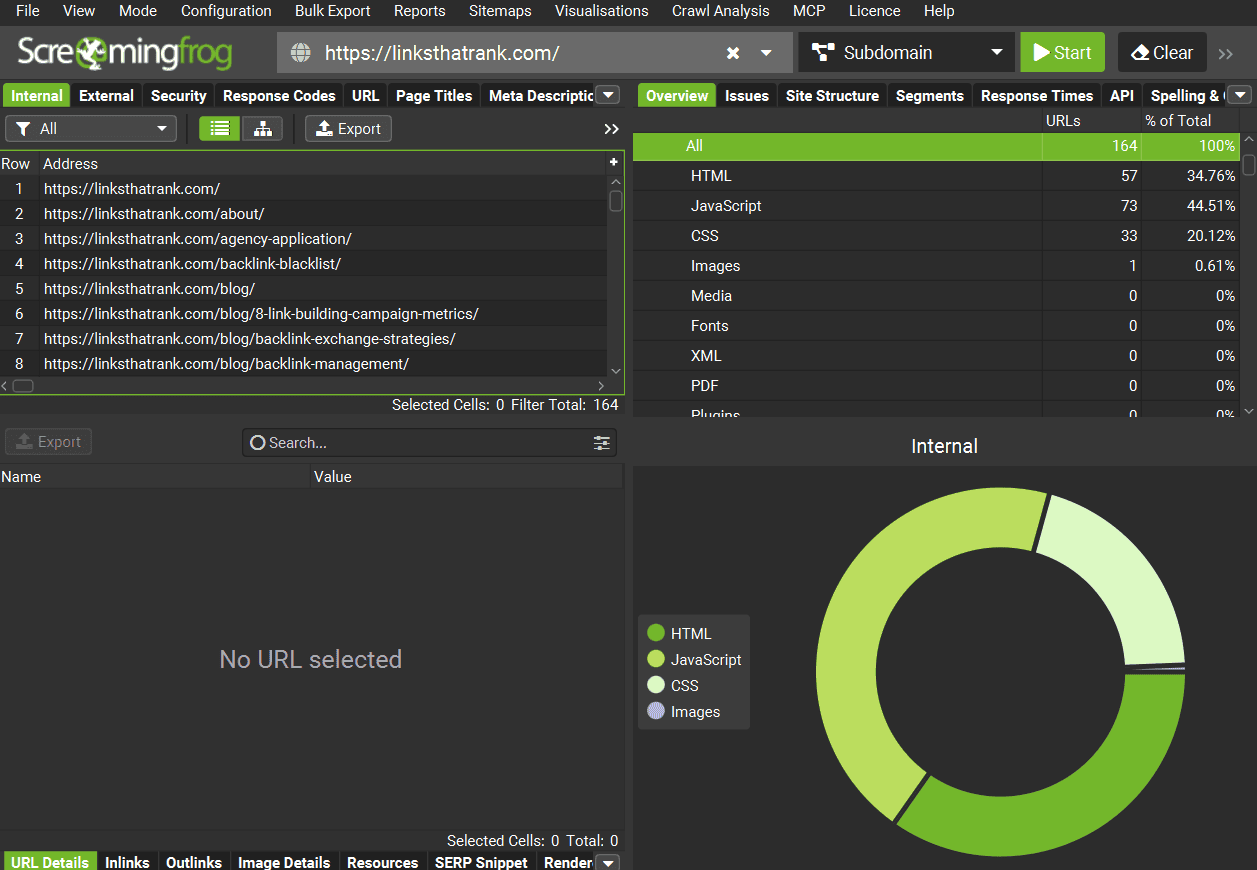Viewport: 1257px width, 870px height.
Task: Start the crawl
Action: (1062, 52)
